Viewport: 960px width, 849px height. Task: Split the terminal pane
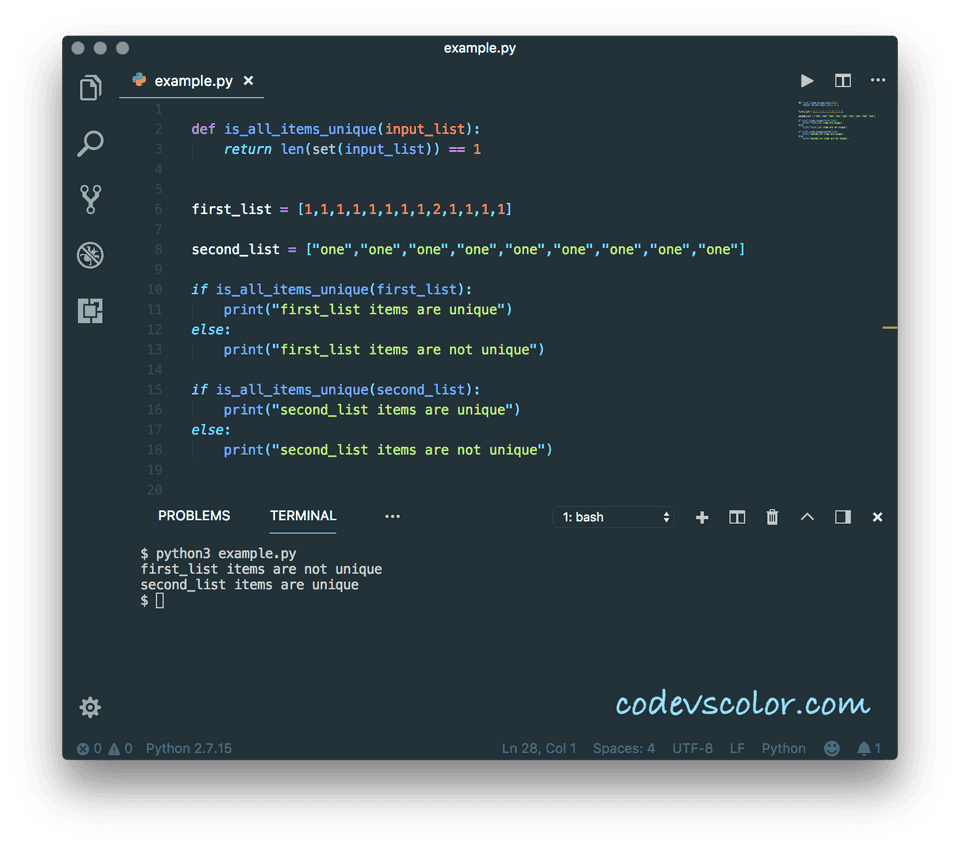click(737, 518)
